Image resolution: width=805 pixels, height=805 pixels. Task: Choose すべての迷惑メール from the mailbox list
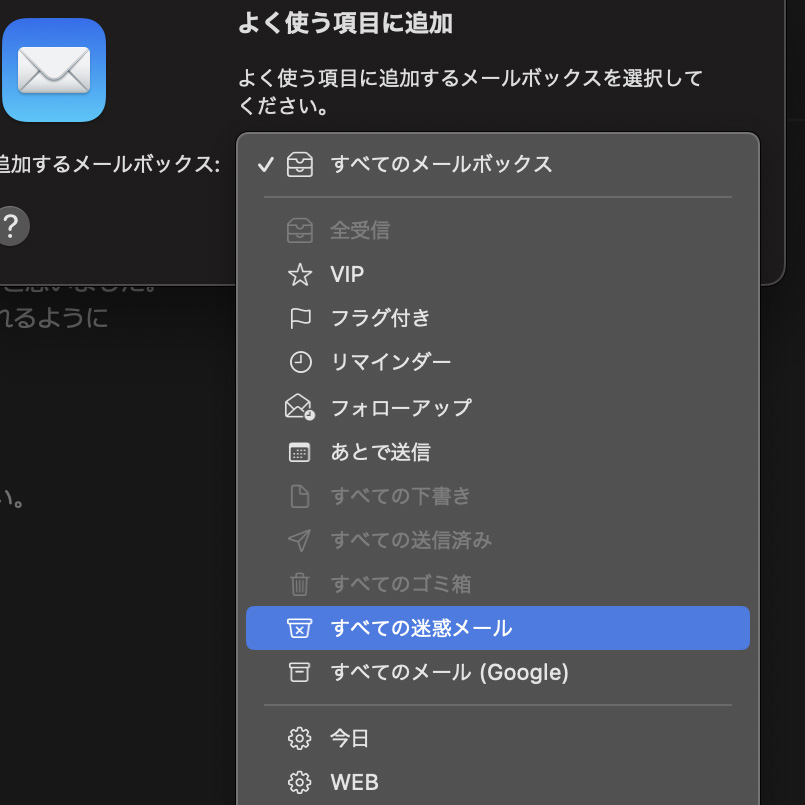[420, 628]
